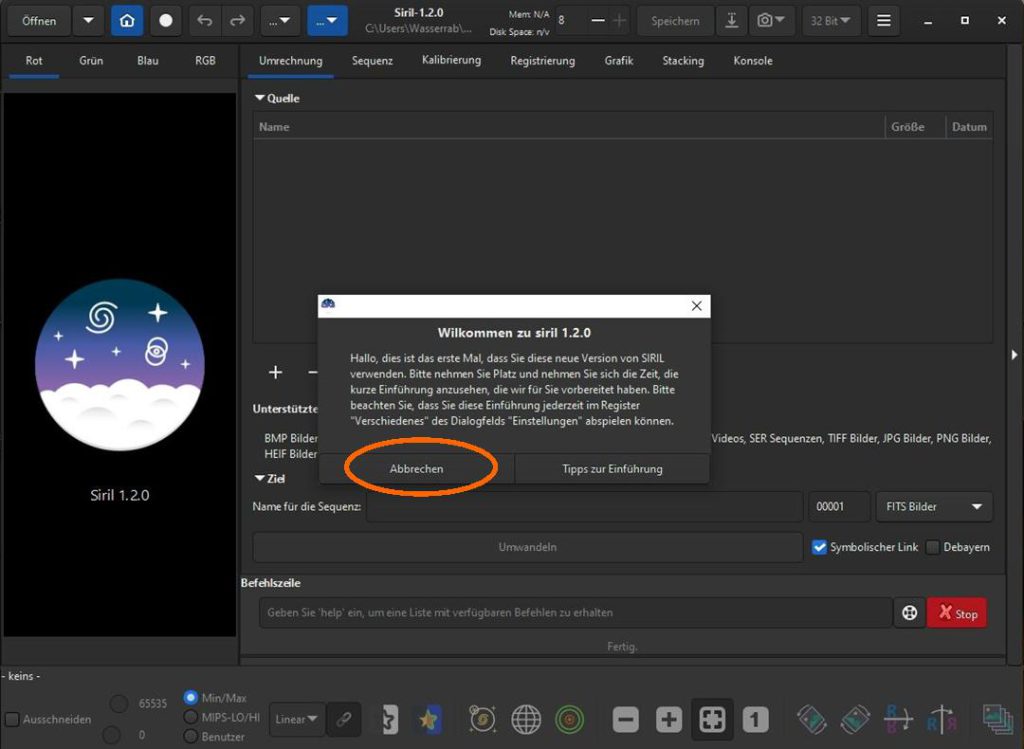Select the MIPS-LO/HI radio button

coord(191,717)
